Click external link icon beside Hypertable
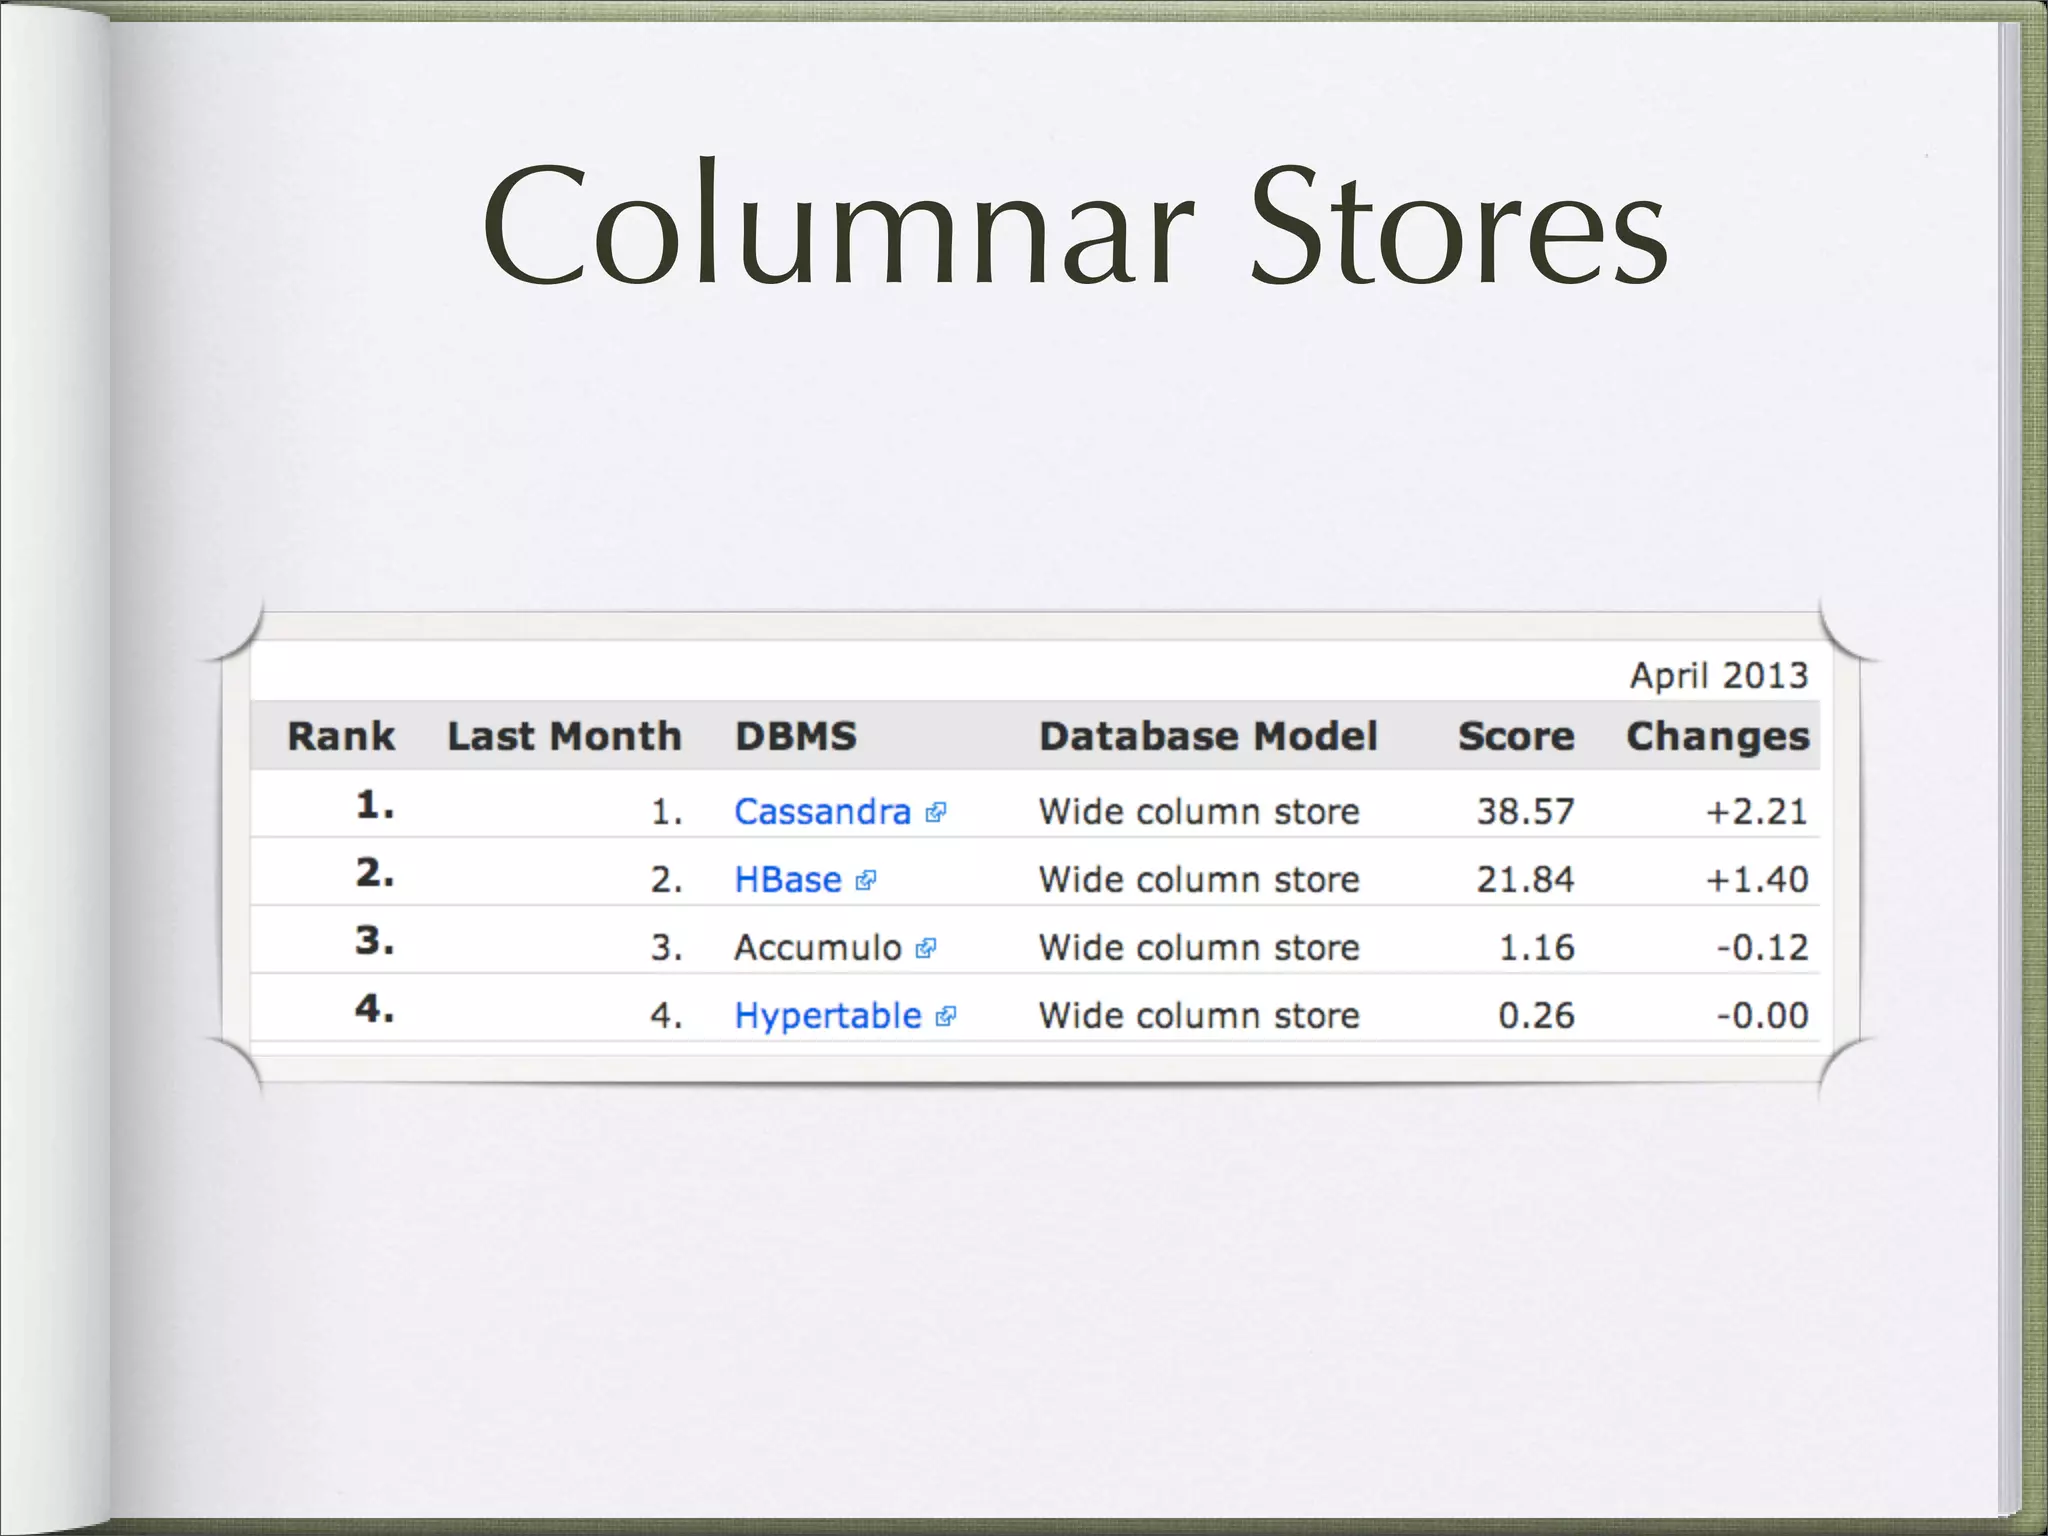 pos(945,1018)
